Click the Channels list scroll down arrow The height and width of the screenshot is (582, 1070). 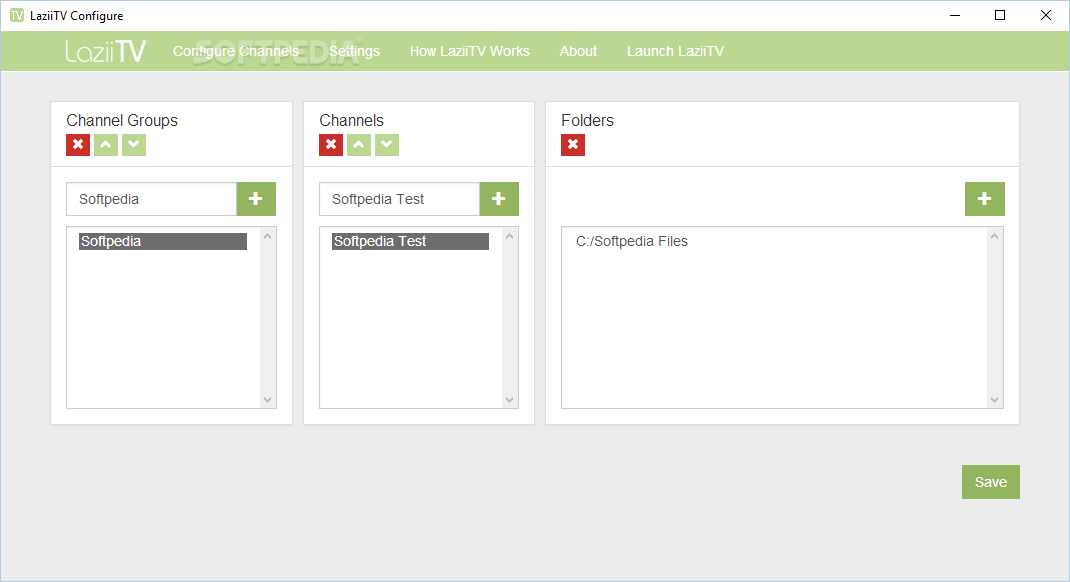[x=509, y=400]
